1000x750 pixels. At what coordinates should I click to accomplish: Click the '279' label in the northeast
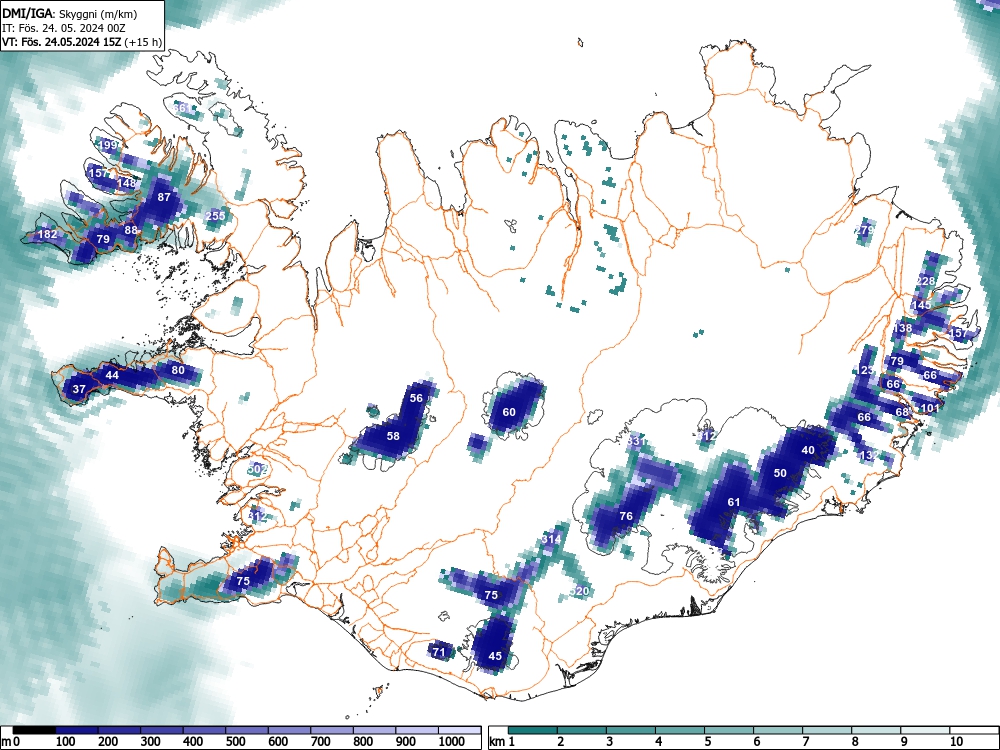pos(864,230)
